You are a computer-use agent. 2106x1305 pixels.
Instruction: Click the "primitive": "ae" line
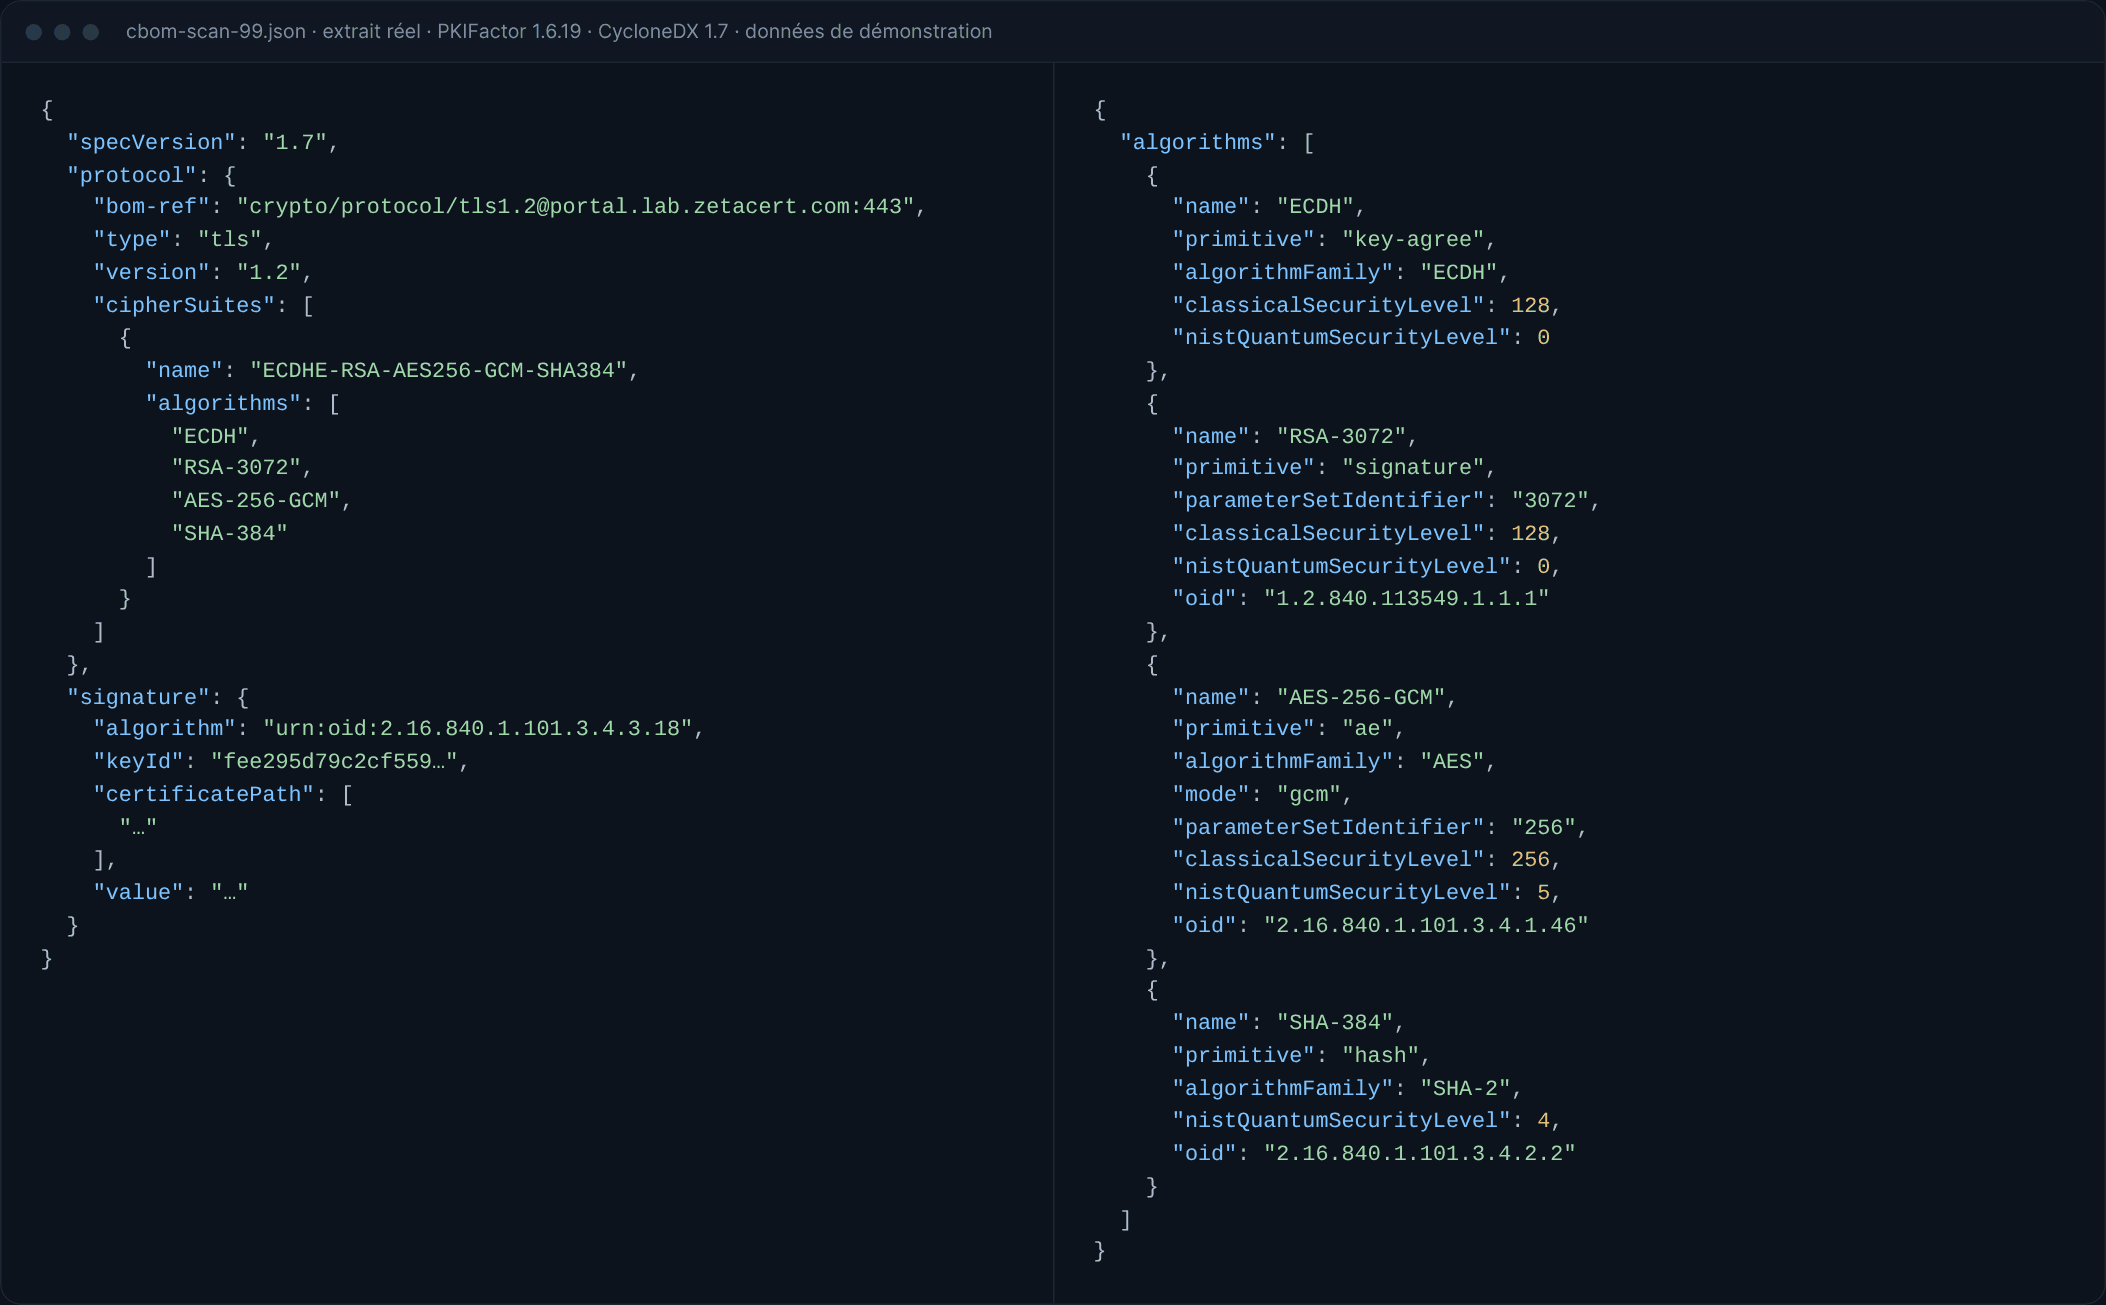click(x=1288, y=728)
